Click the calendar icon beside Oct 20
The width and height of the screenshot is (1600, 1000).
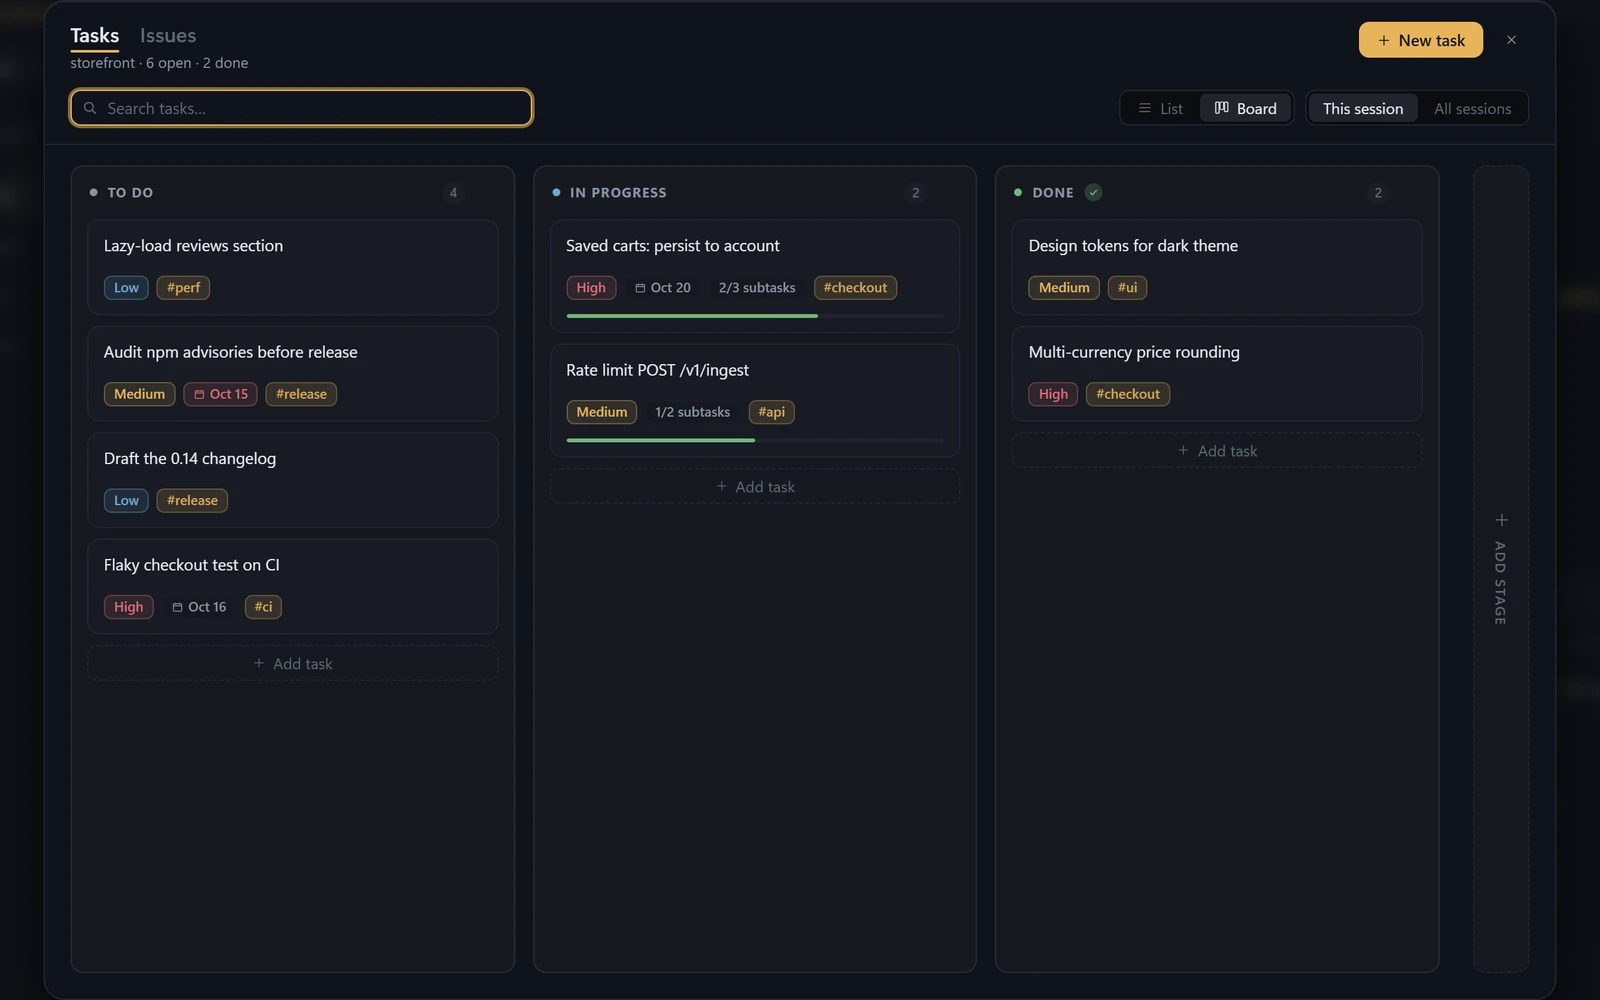click(640, 288)
